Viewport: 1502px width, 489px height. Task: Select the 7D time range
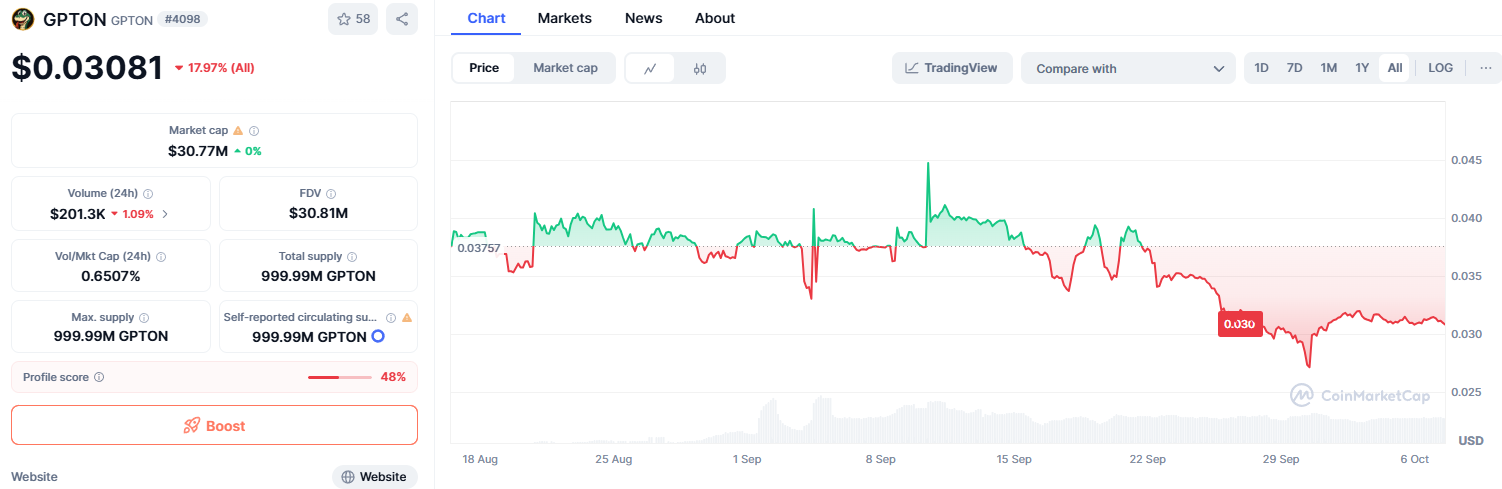(1294, 68)
